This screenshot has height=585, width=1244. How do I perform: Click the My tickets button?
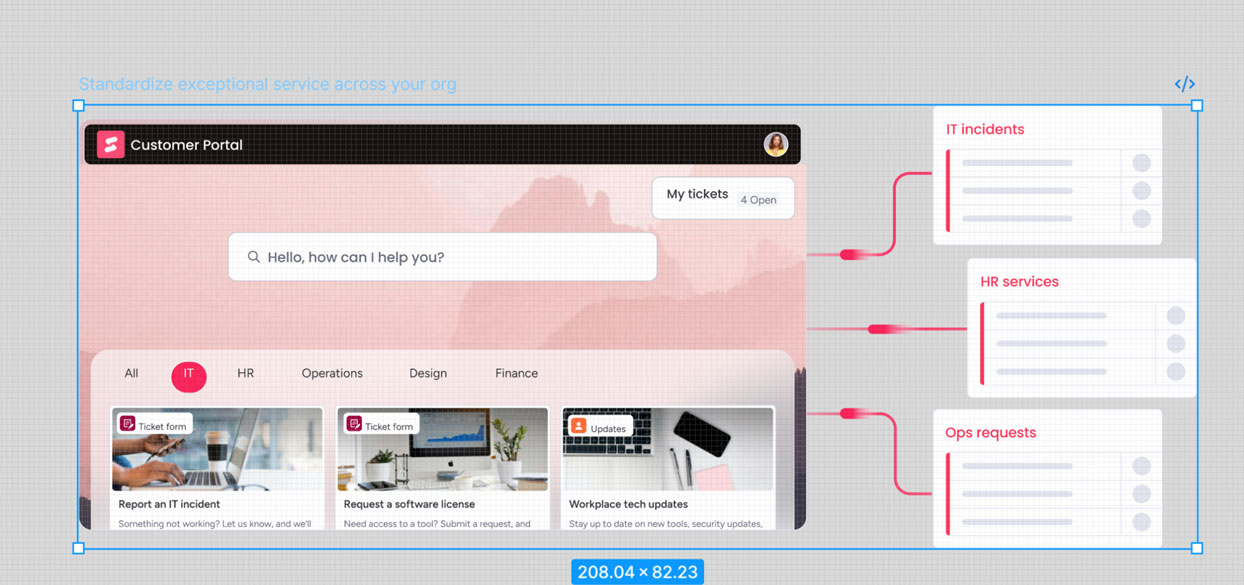coord(722,197)
